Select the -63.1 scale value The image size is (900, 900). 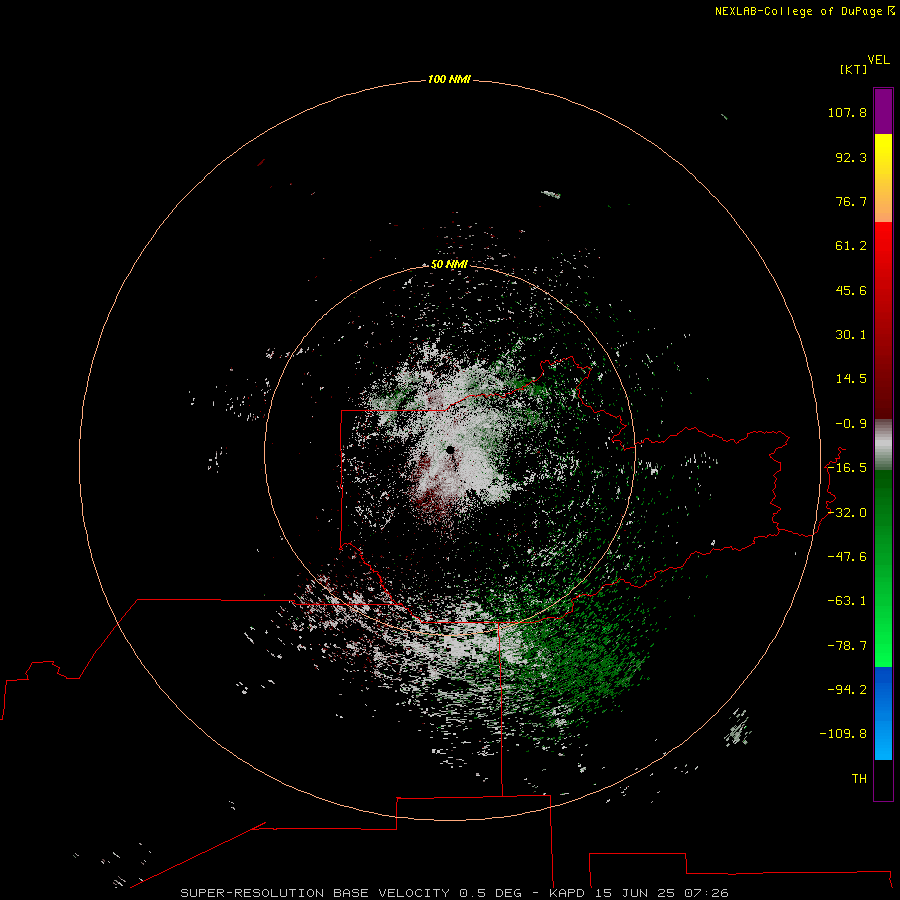[x=847, y=601]
